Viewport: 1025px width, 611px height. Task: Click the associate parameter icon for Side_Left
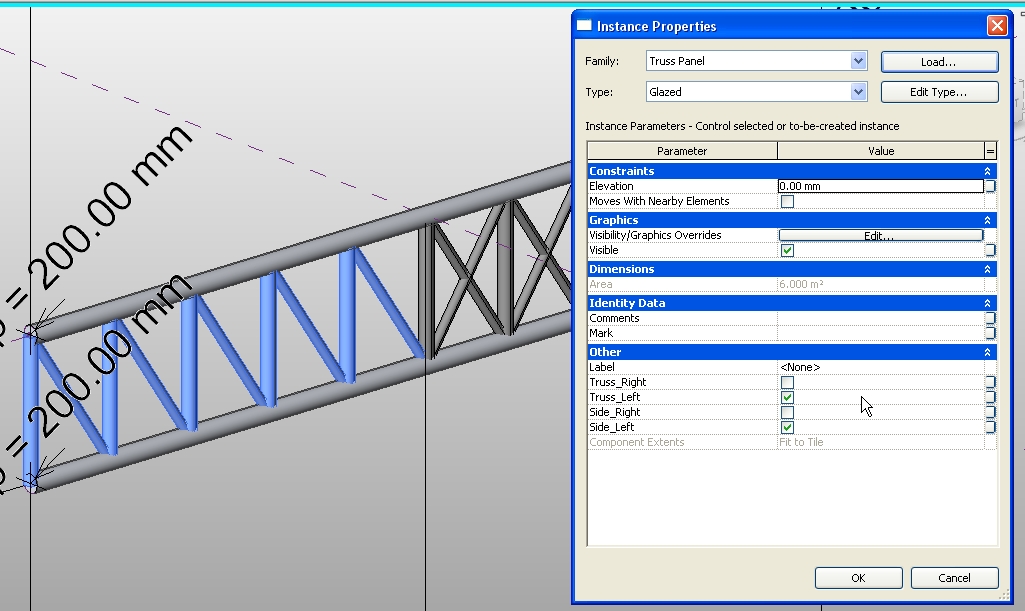point(991,427)
